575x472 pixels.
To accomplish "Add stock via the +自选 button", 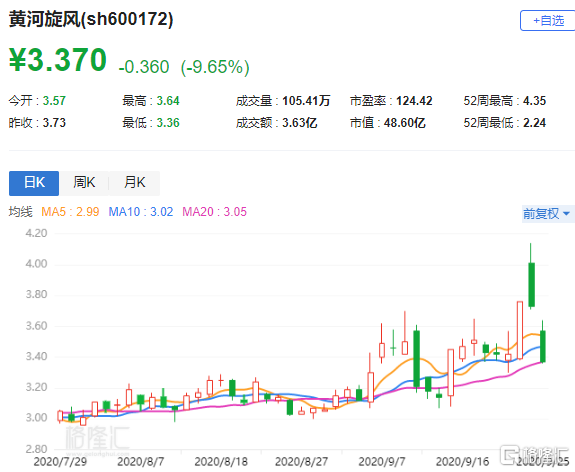I will pos(547,21).
